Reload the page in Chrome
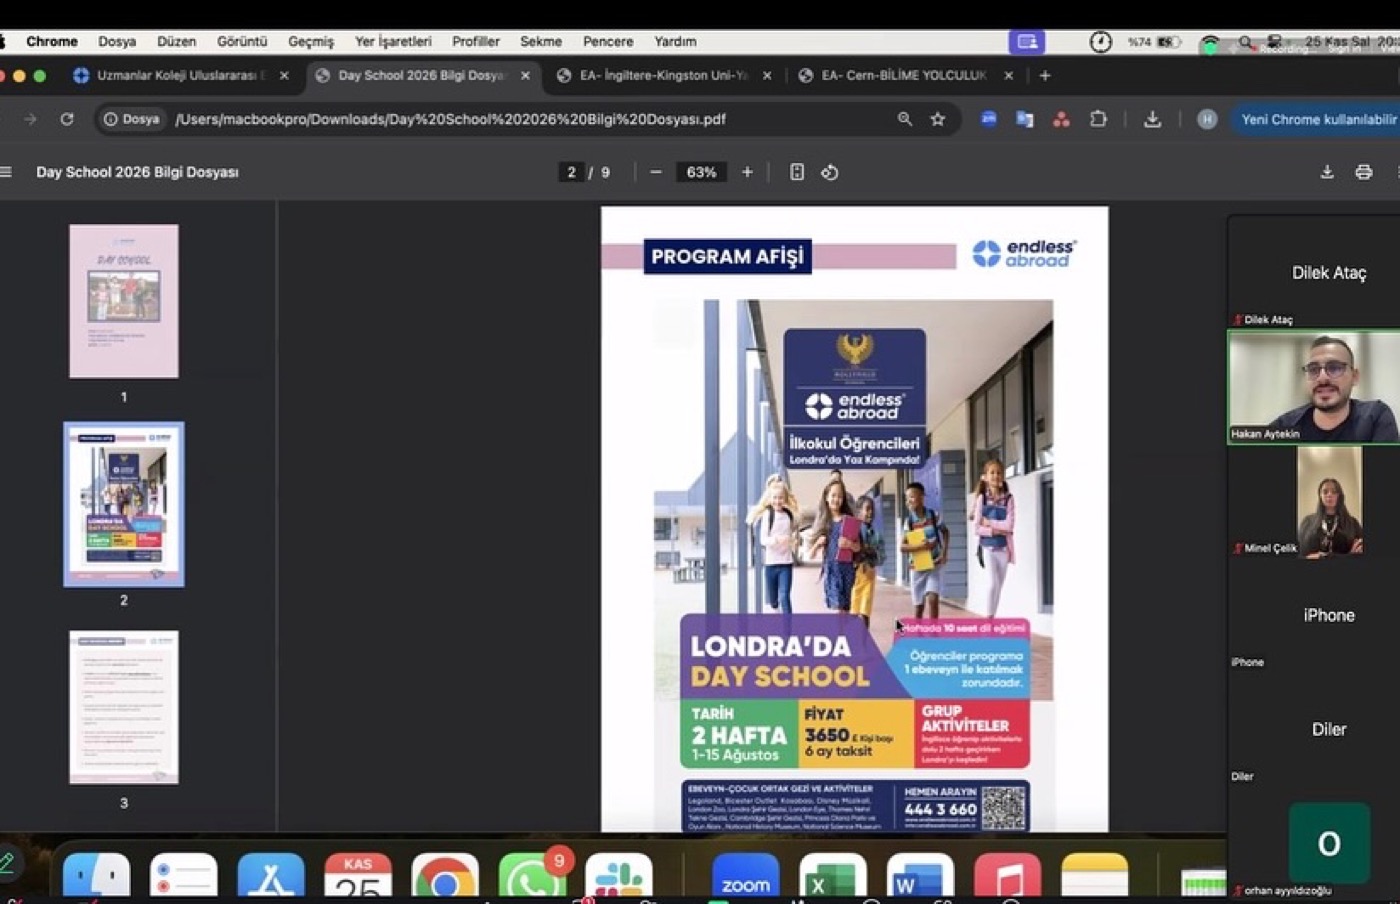Viewport: 1400px width, 904px height. tap(67, 119)
